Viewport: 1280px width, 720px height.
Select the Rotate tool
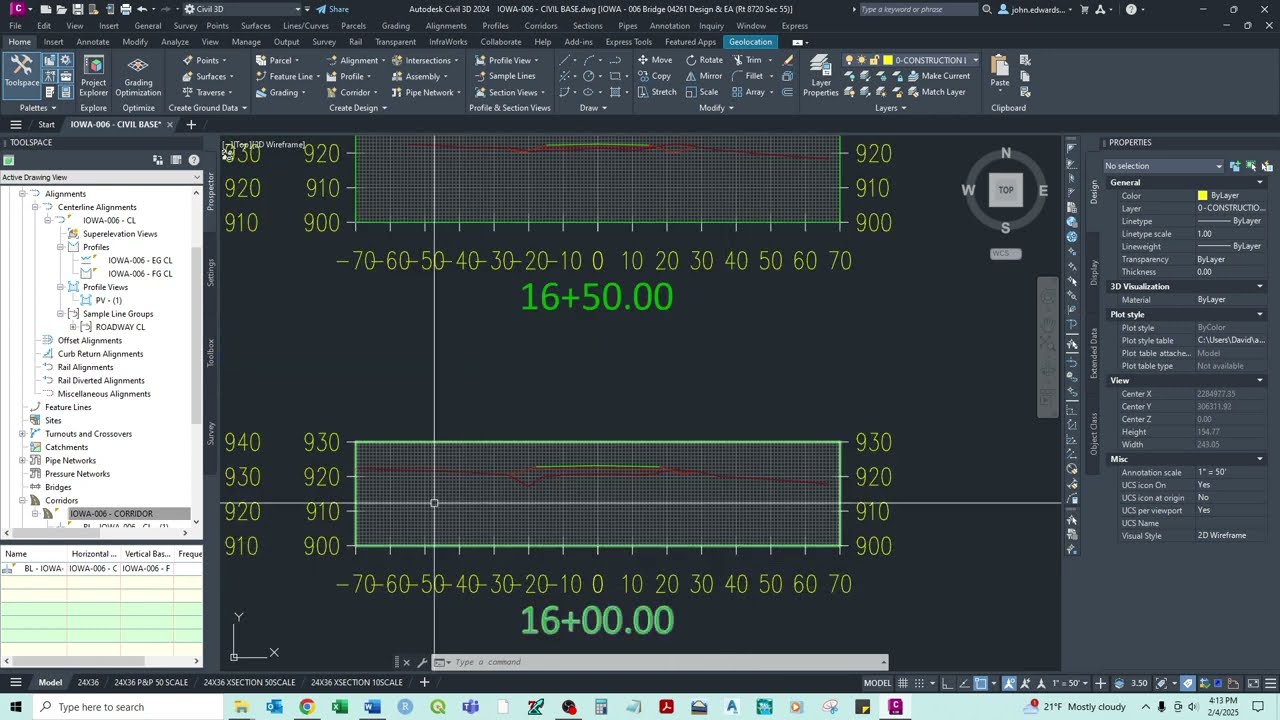point(703,60)
